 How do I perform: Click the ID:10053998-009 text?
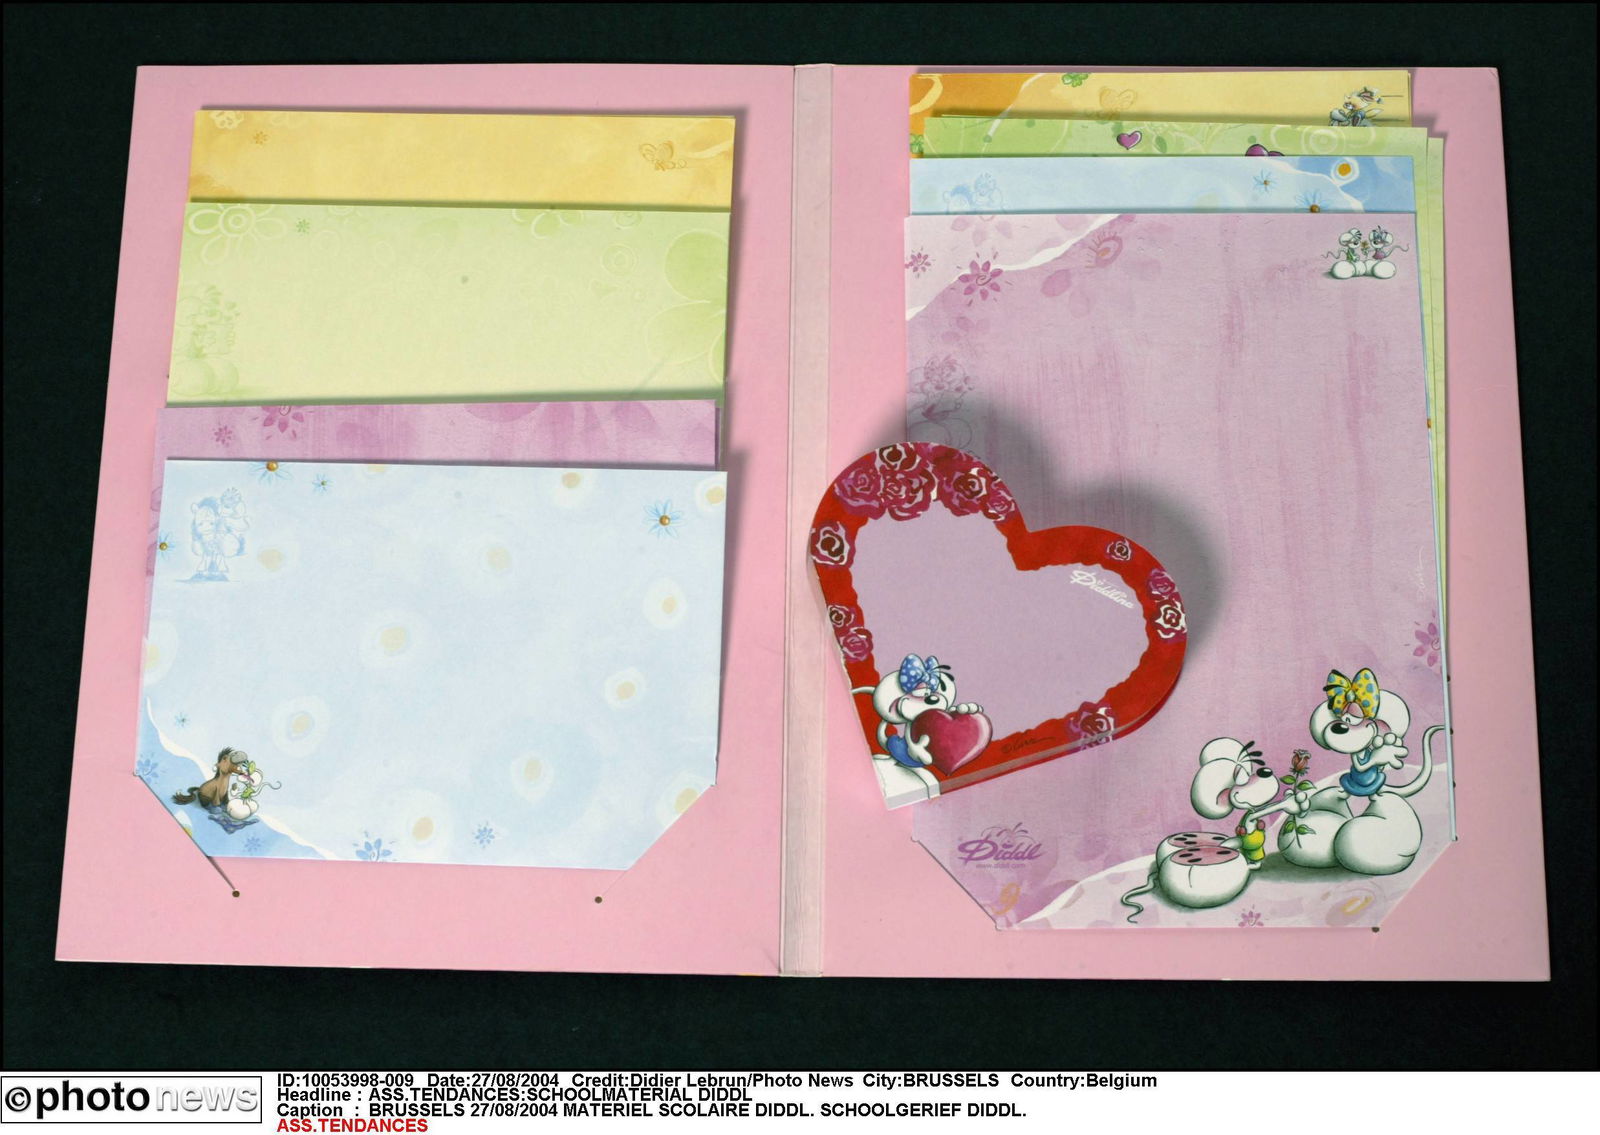click(x=345, y=1081)
